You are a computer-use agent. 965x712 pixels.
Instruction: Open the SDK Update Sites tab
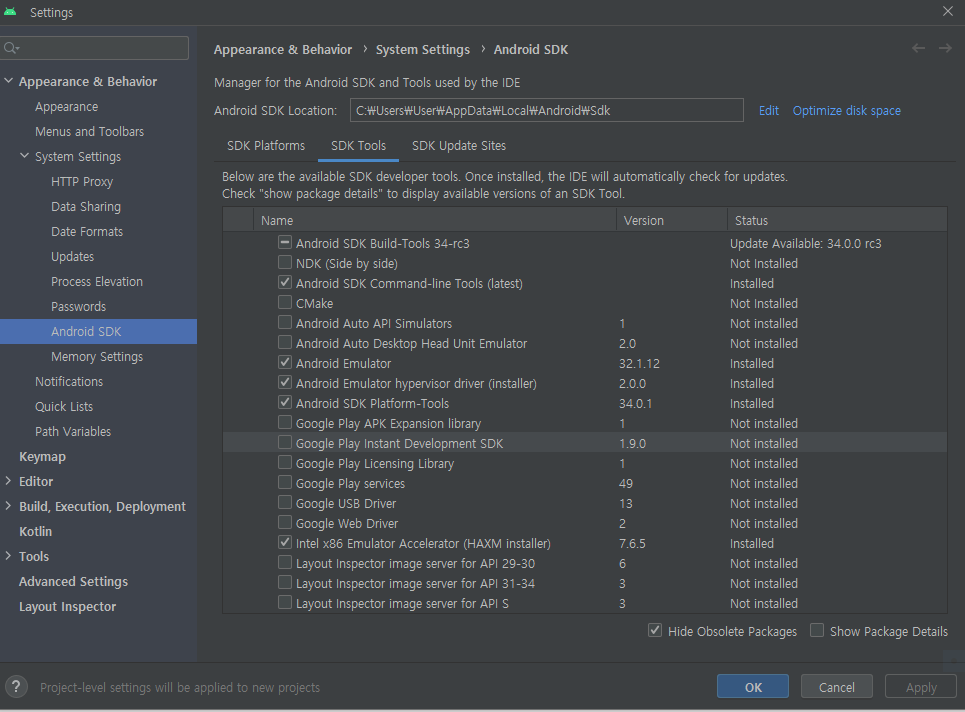click(458, 146)
